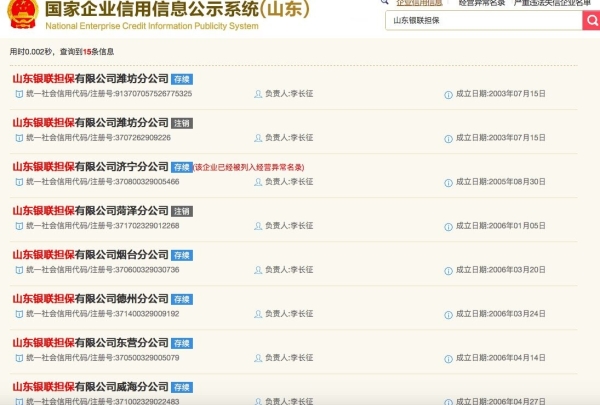Click person icon in 烟台分公司 row

pyautogui.click(x=258, y=270)
